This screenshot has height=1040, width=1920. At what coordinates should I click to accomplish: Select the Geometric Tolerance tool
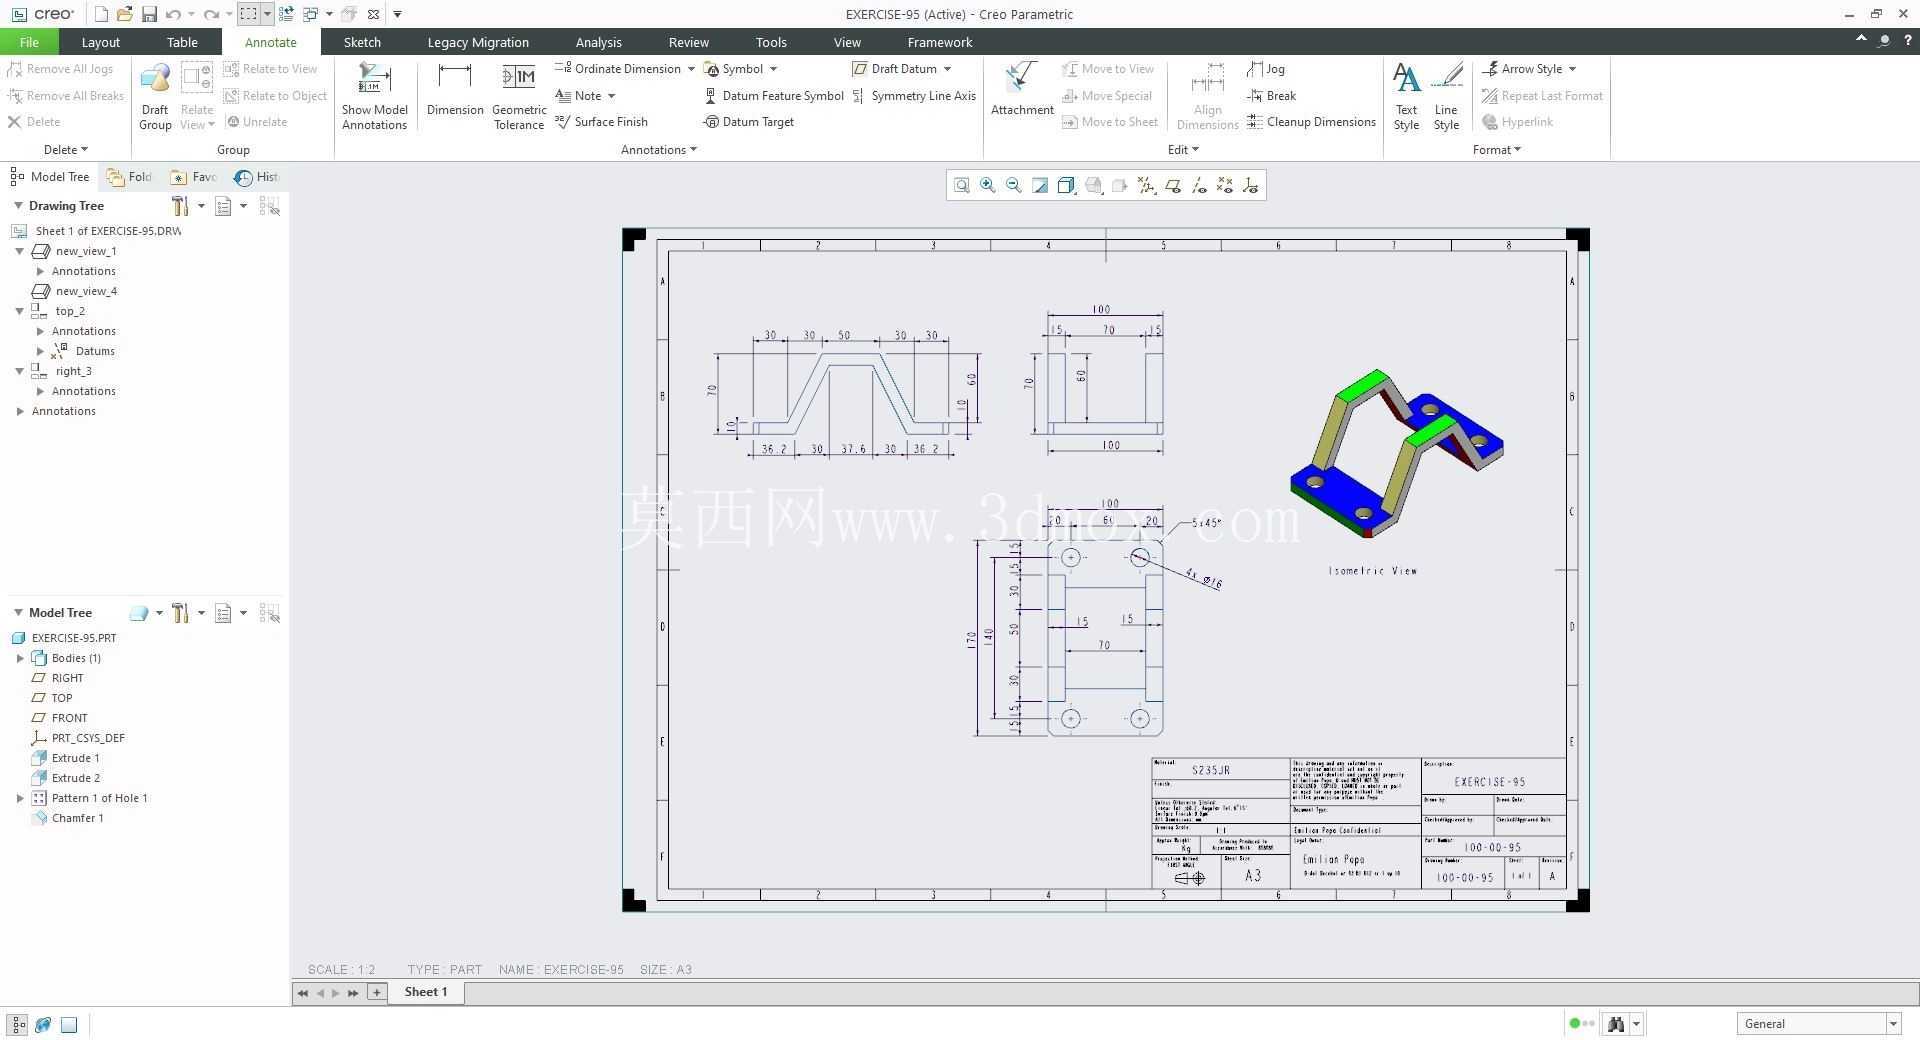tap(519, 96)
